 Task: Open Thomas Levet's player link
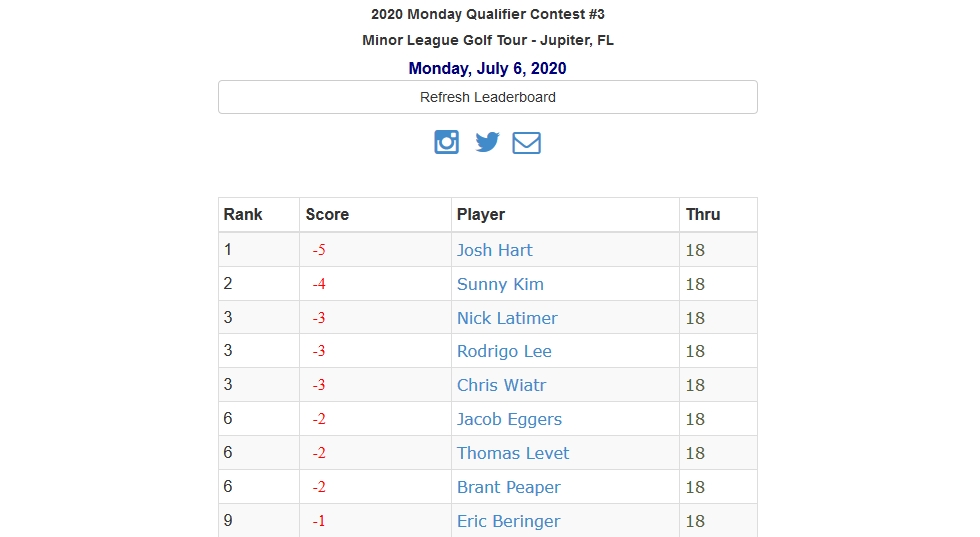click(x=513, y=453)
